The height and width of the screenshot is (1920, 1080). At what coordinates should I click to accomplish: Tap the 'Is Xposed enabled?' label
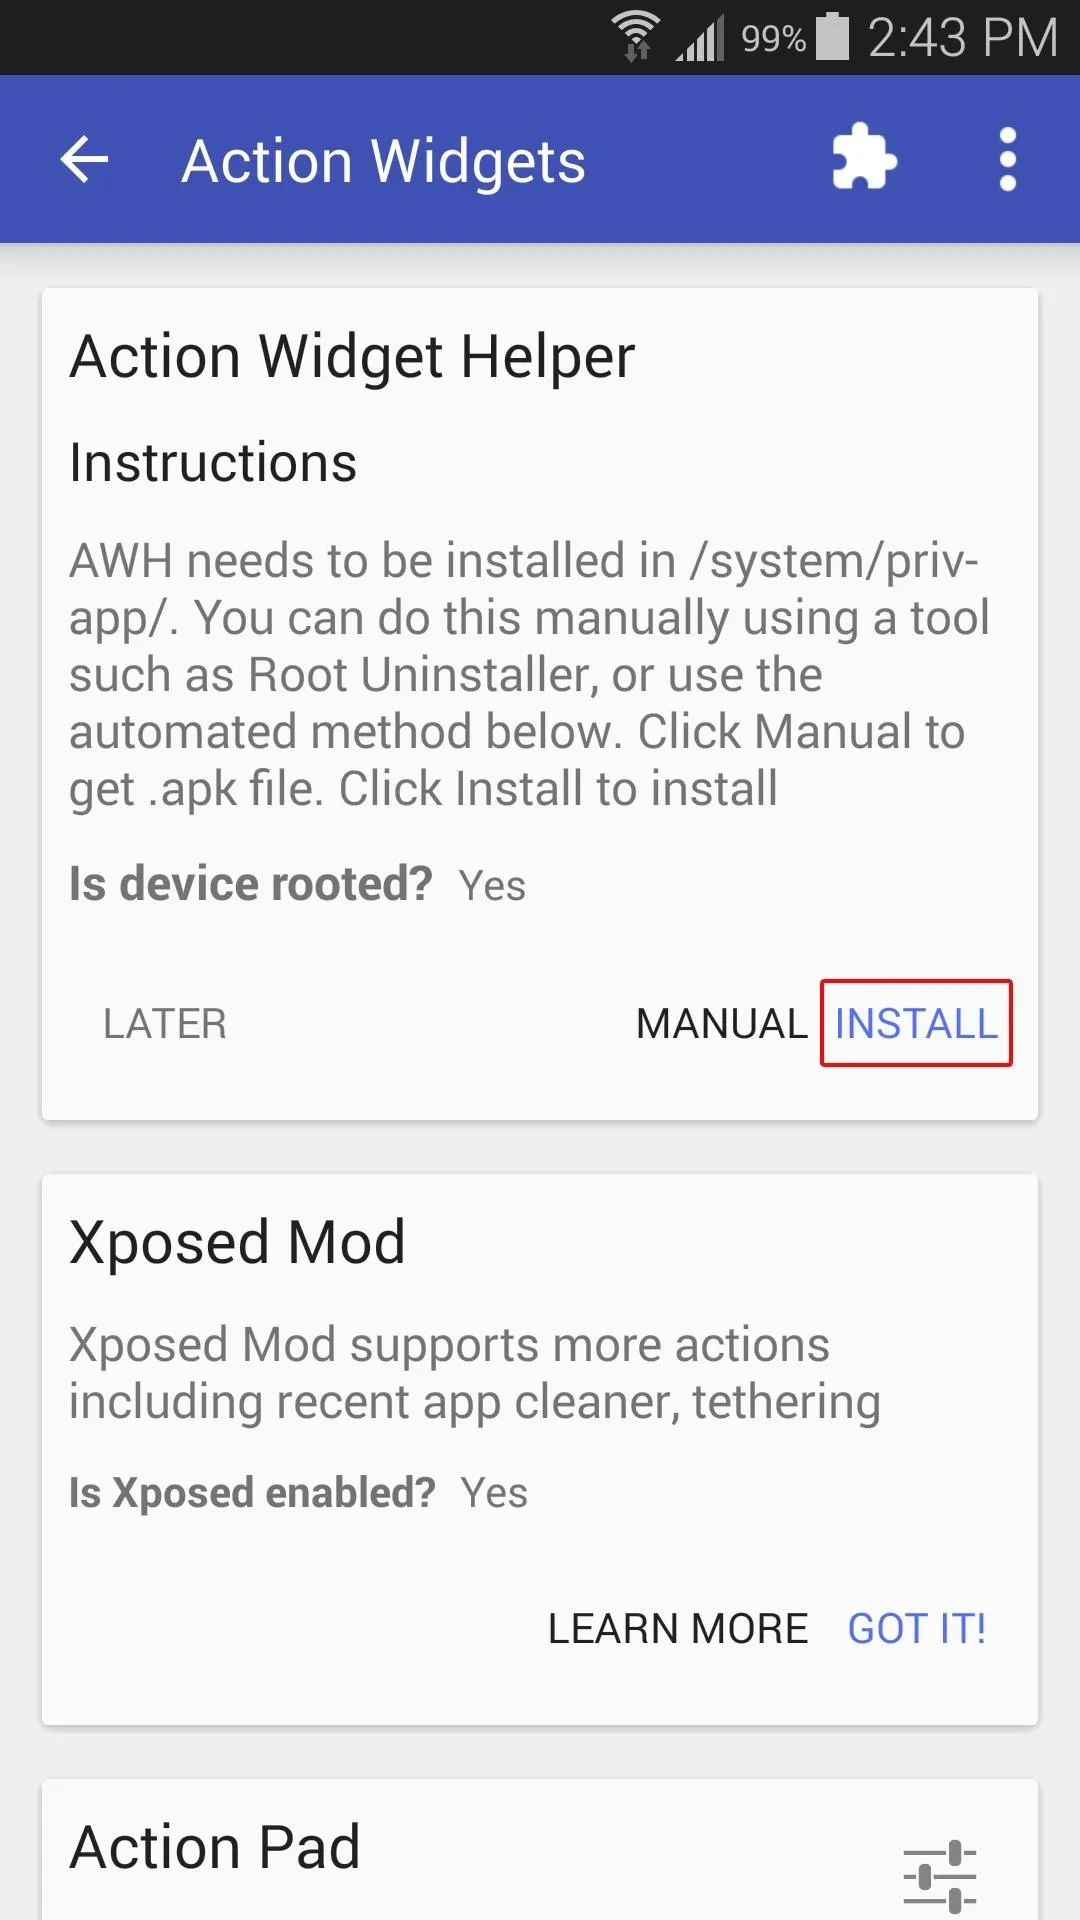click(252, 1492)
